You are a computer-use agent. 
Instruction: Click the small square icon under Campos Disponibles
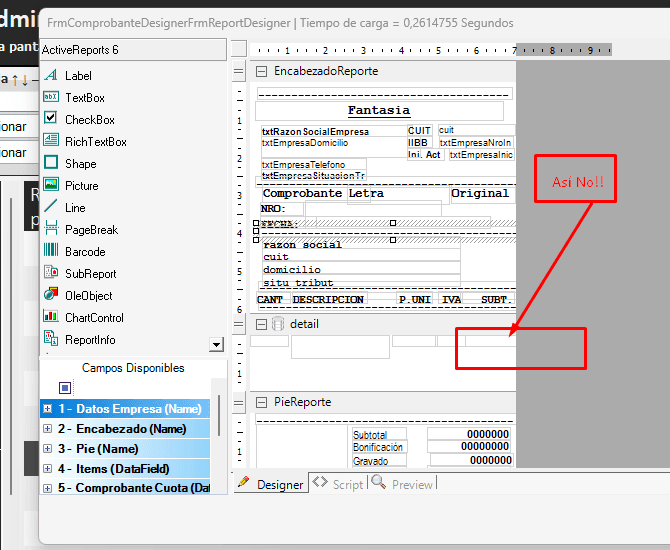pos(65,387)
